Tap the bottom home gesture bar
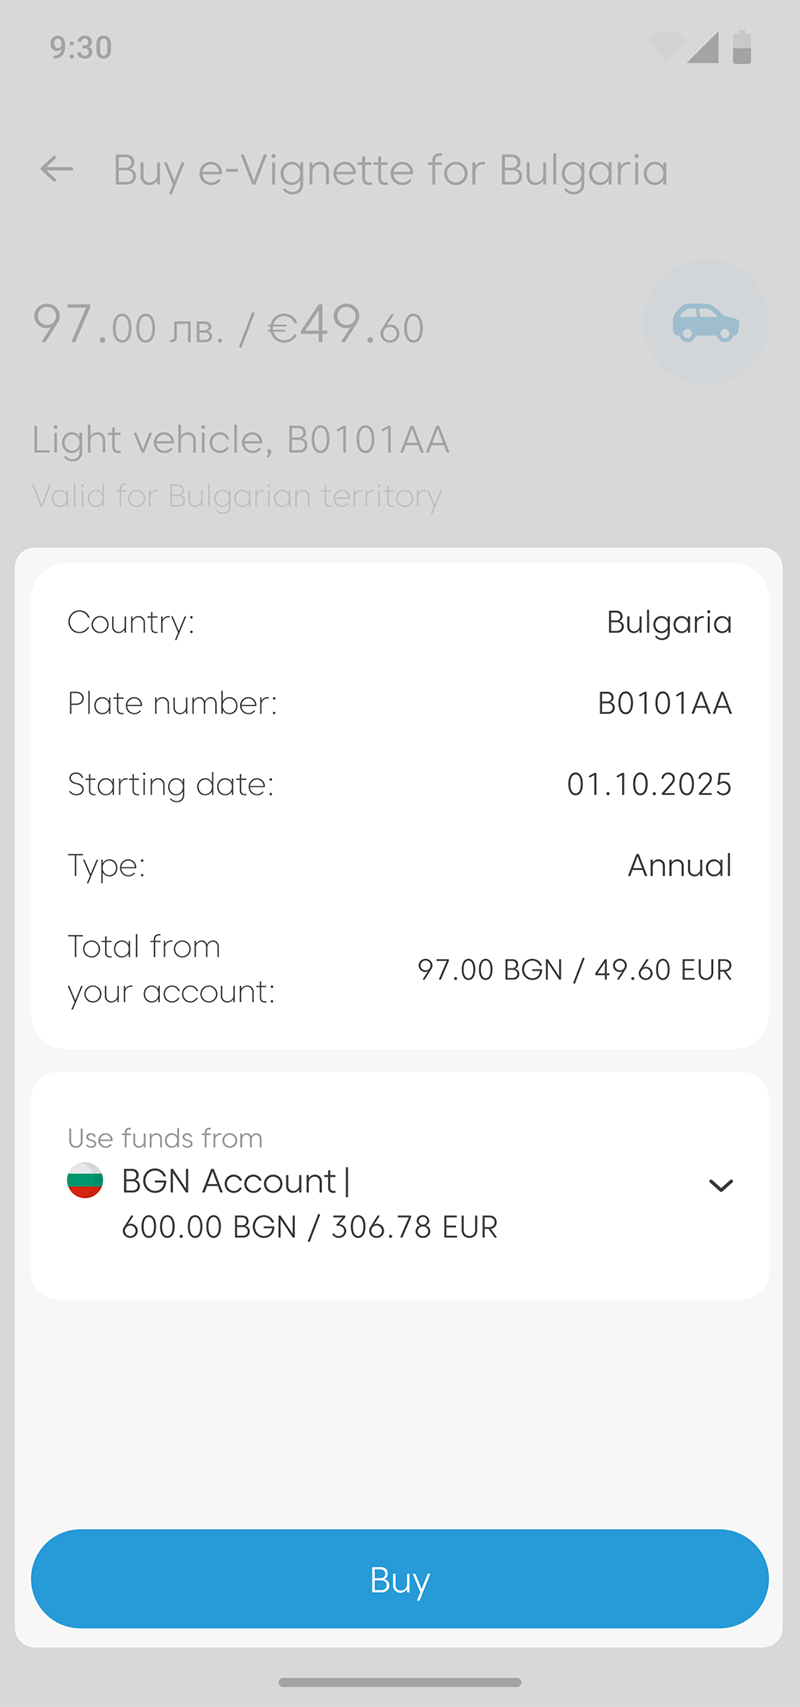 pos(400,1682)
